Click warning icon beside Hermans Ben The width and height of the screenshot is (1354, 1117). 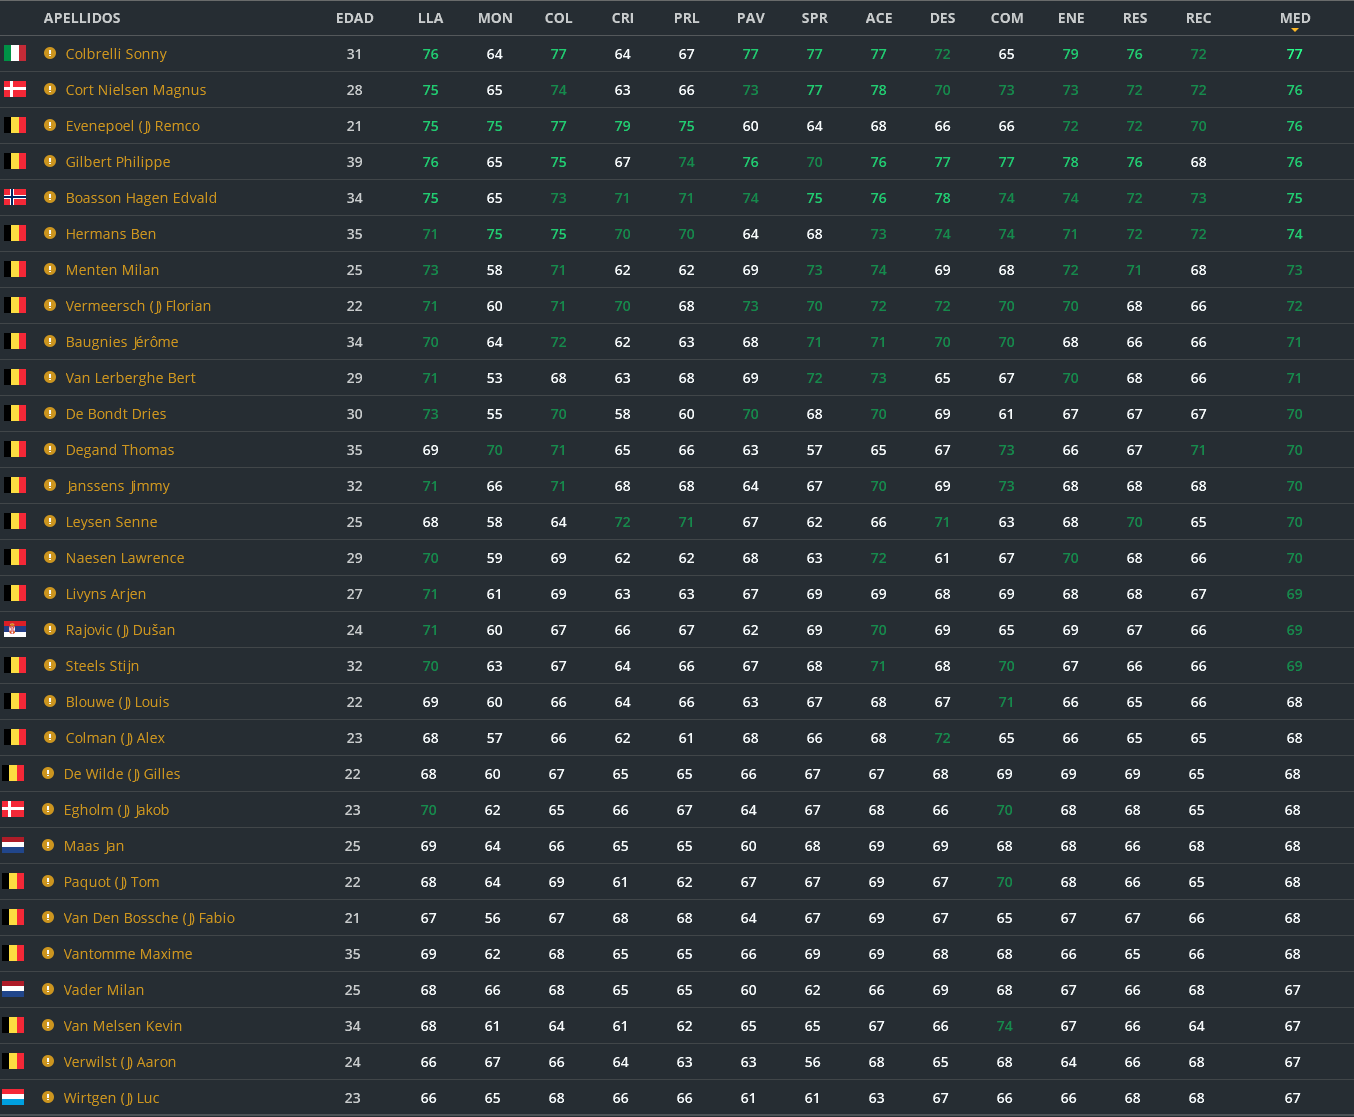(x=50, y=233)
